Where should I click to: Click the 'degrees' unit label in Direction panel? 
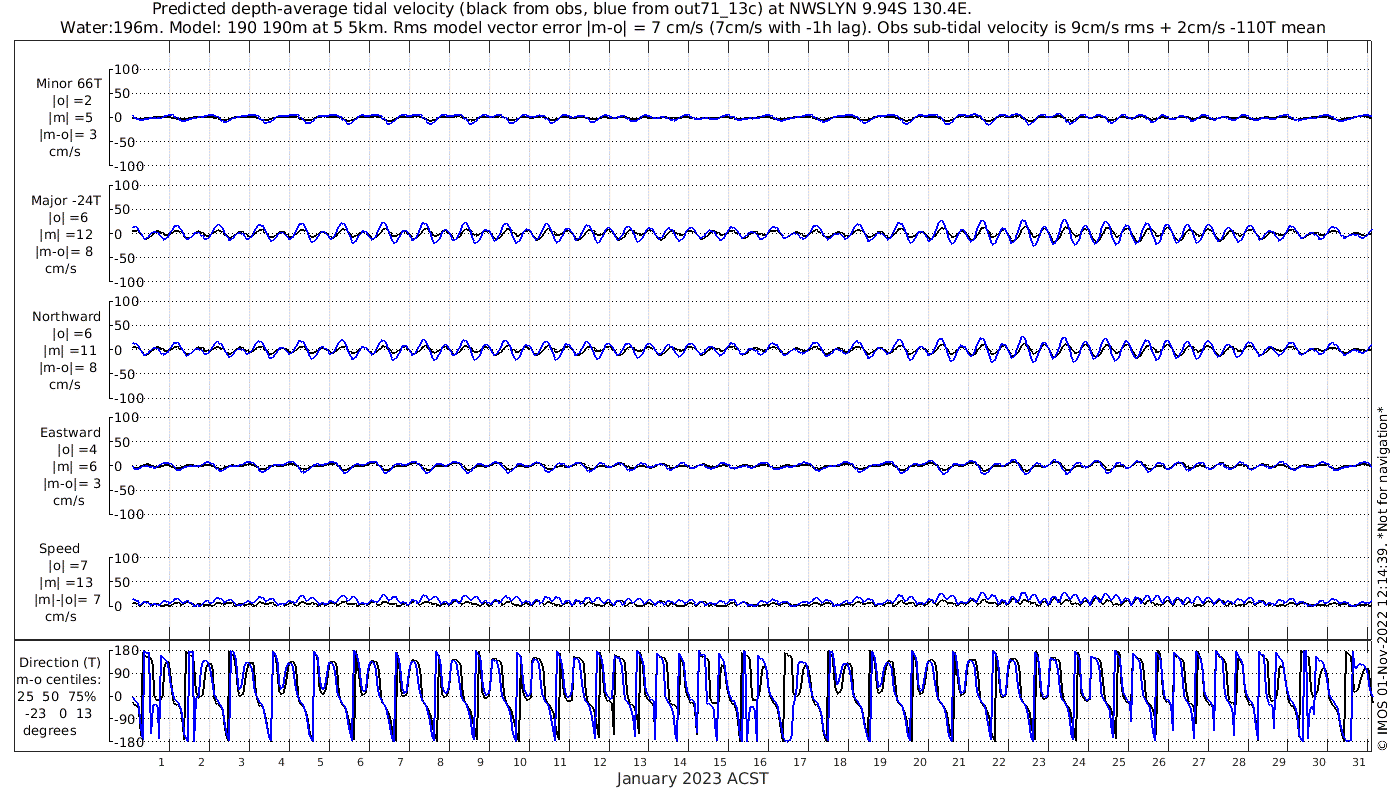[x=50, y=730]
